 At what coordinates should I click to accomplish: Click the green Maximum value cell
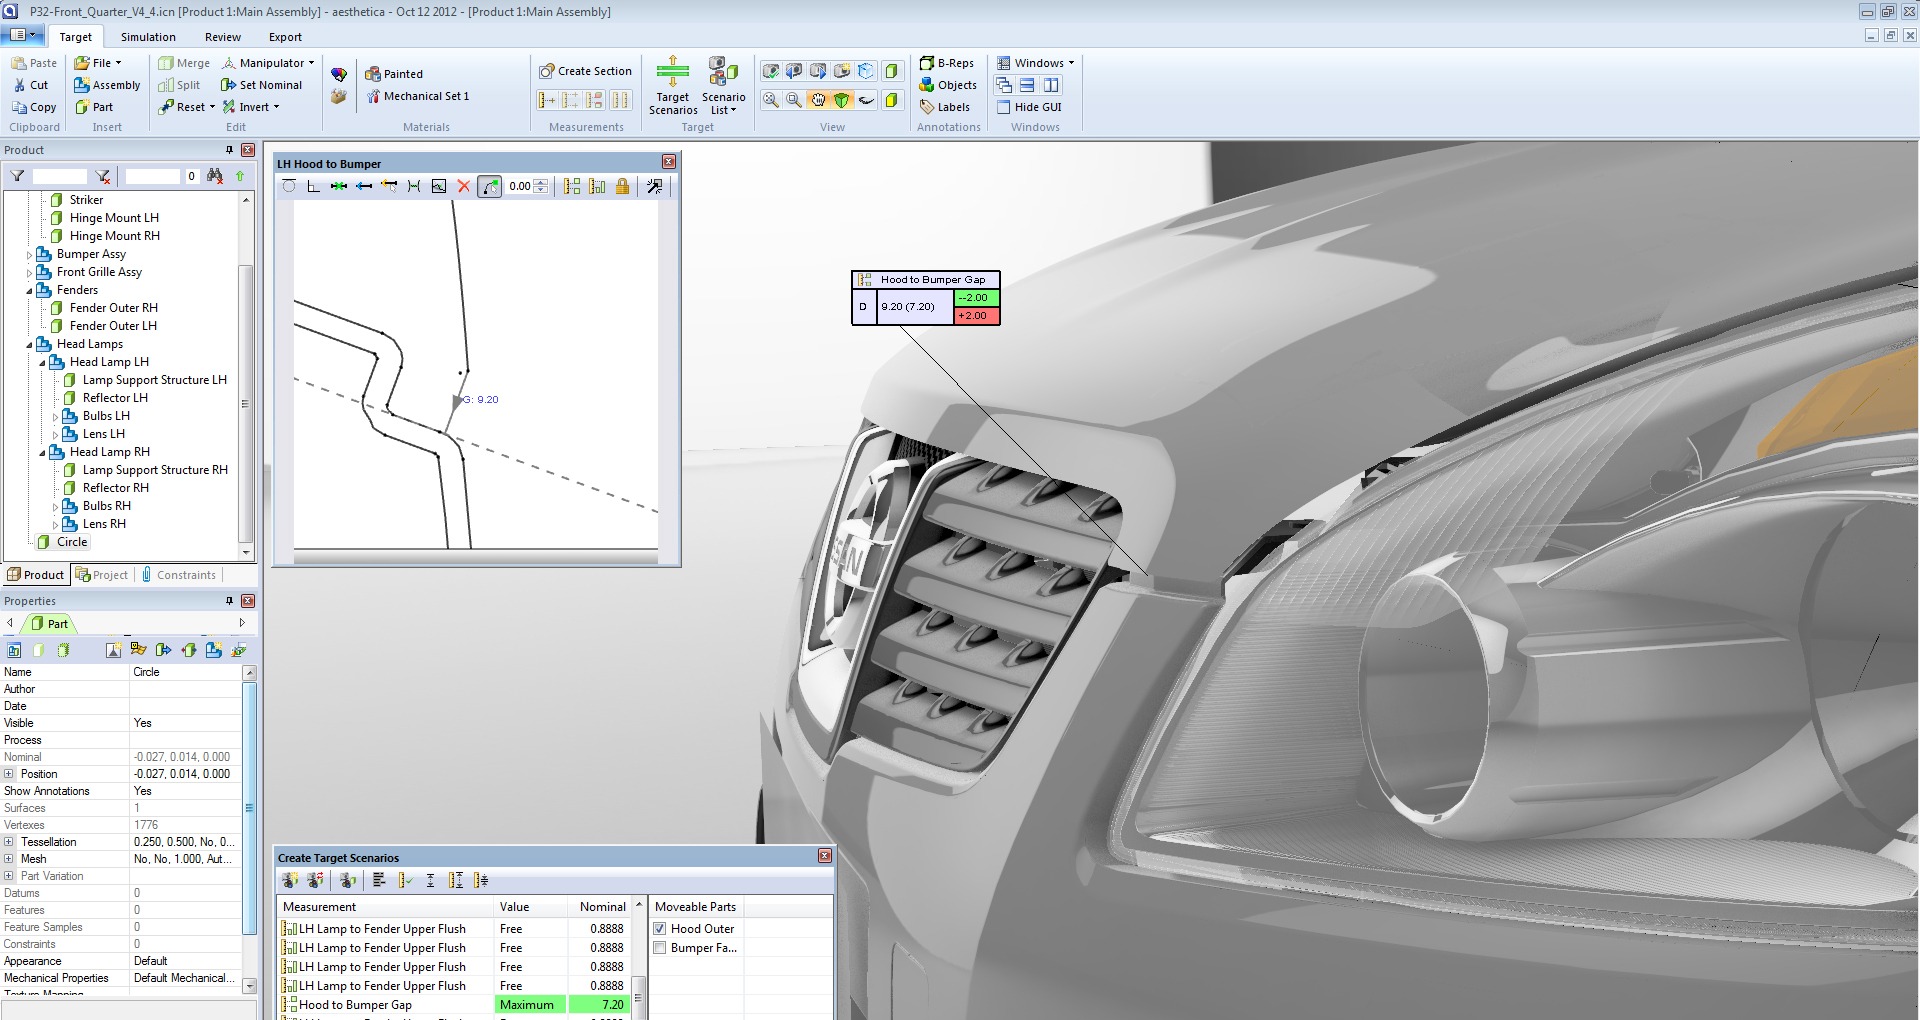click(530, 1005)
